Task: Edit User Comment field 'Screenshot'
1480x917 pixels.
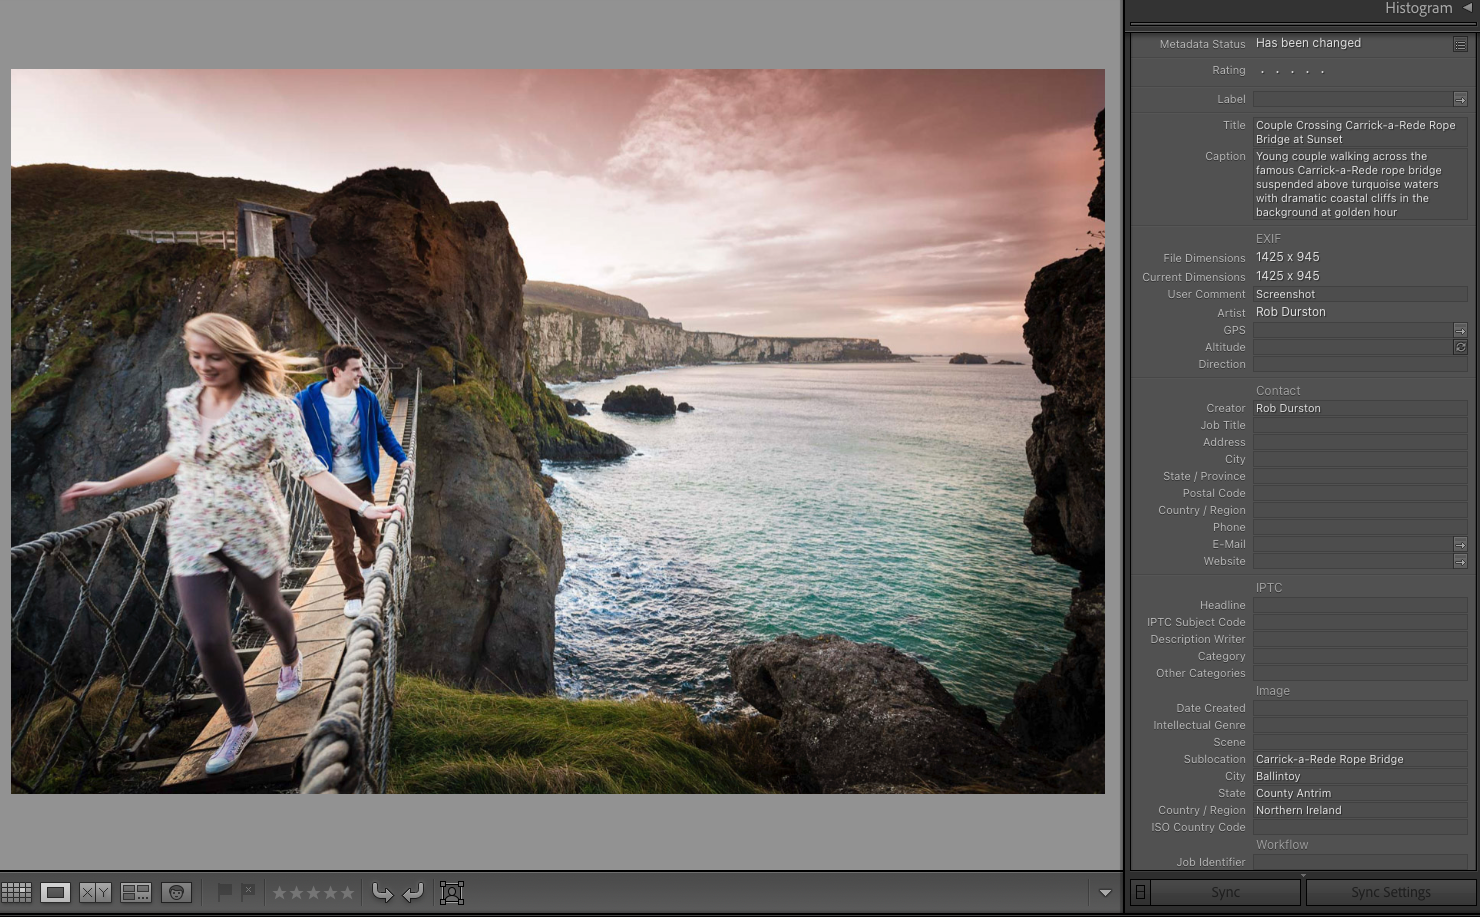Action: (1360, 294)
